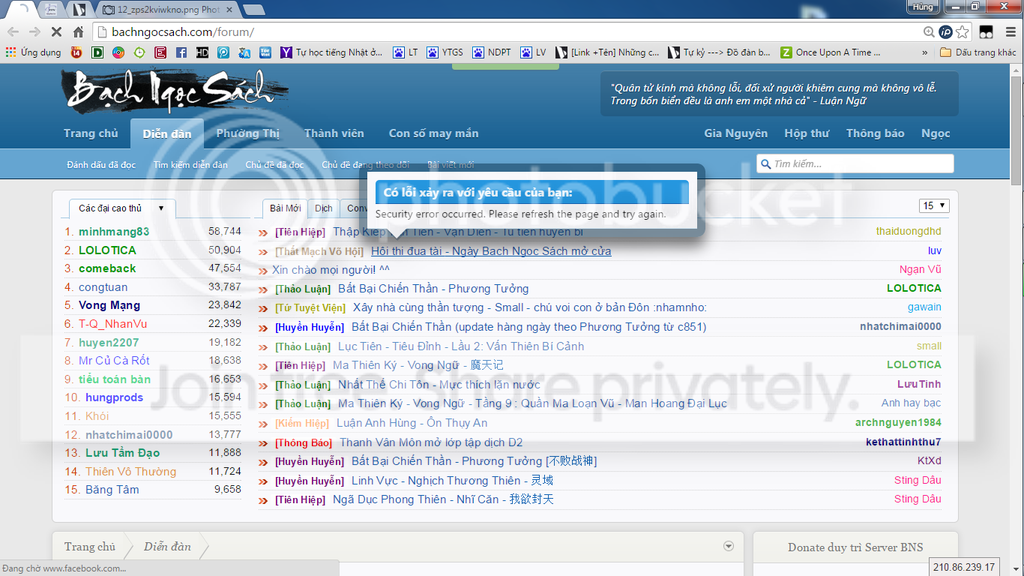Open the 15 items count dropdown
This screenshot has width=1024, height=576.
click(x=934, y=206)
